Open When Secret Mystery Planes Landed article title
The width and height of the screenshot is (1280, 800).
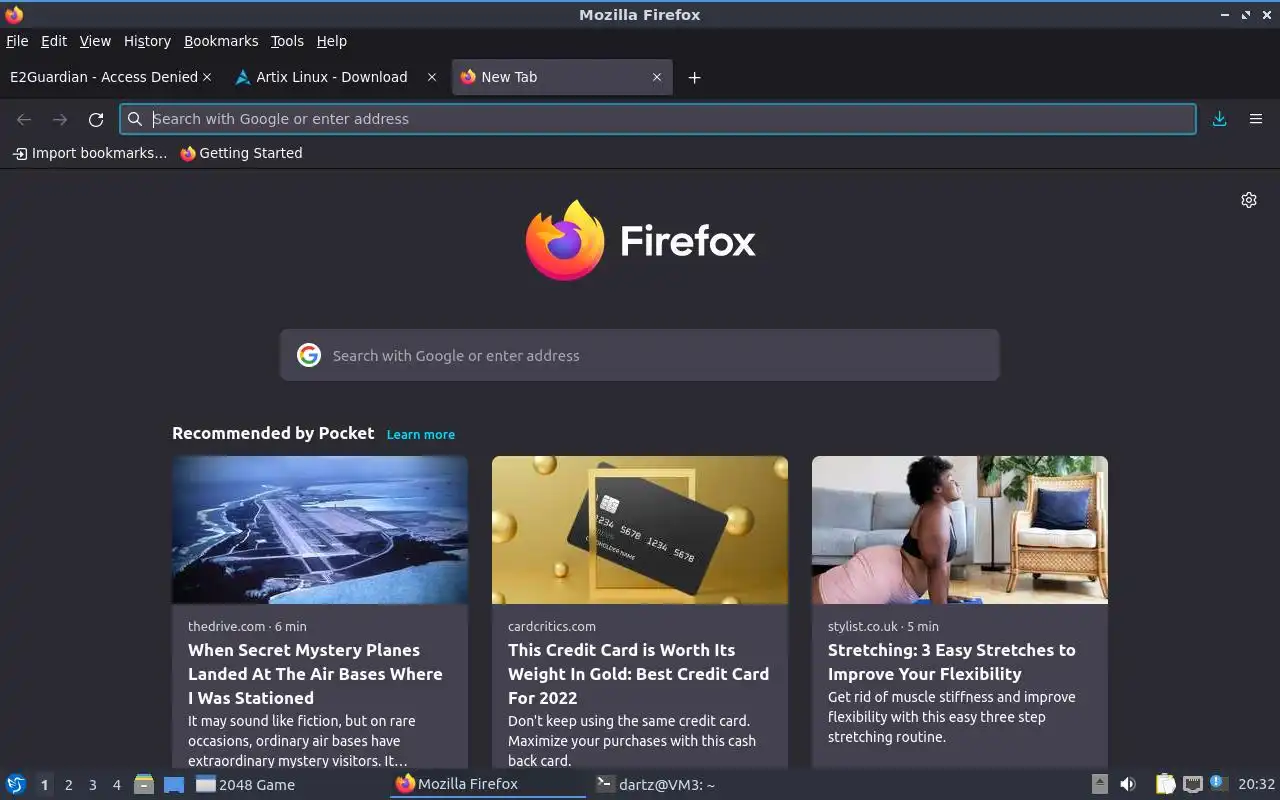click(315, 674)
